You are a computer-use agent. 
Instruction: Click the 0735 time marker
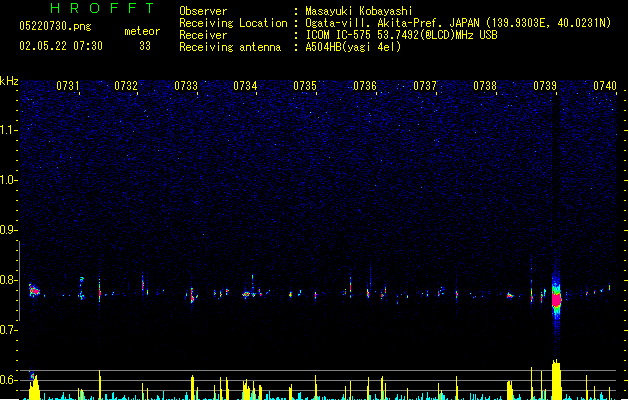click(x=305, y=86)
